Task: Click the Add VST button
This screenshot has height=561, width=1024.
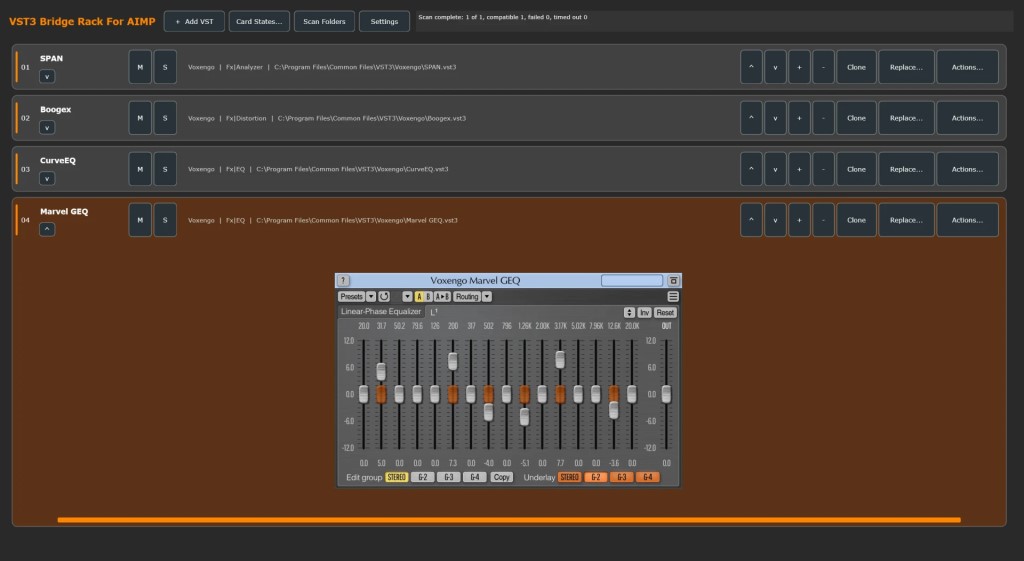Action: pyautogui.click(x=194, y=22)
